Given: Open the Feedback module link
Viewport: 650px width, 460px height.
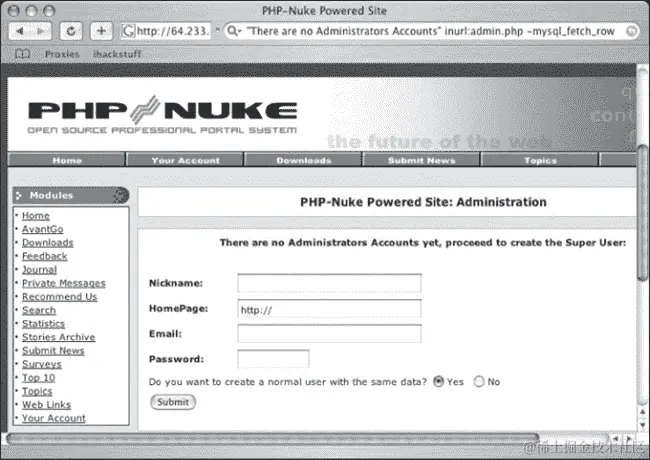Looking at the screenshot, I should (x=45, y=256).
